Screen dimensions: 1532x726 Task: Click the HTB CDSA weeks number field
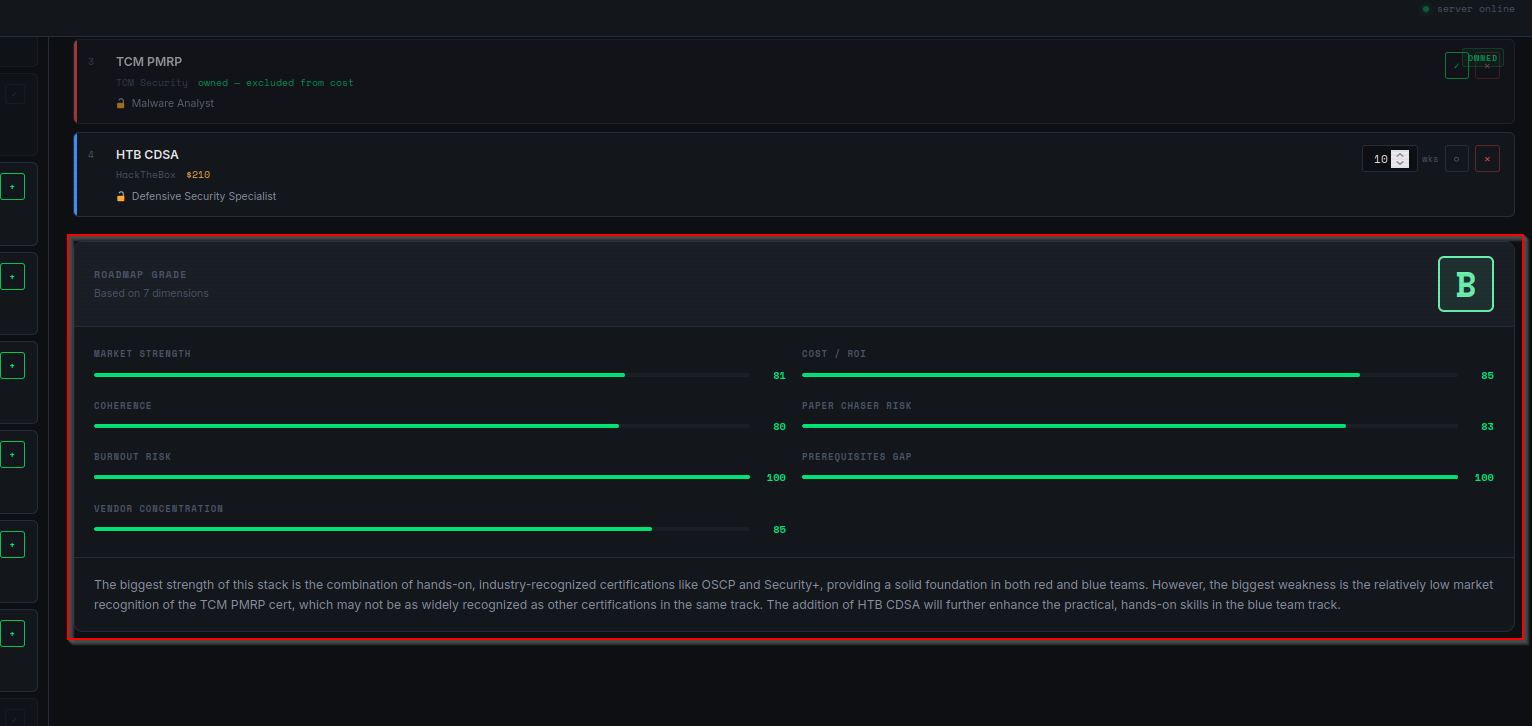1379,159
